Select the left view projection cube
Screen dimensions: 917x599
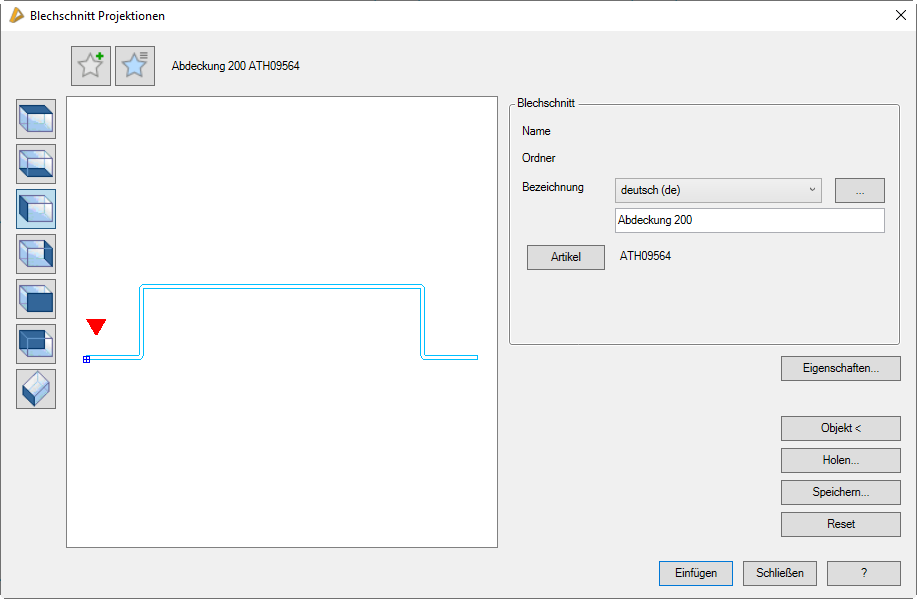pos(36,209)
